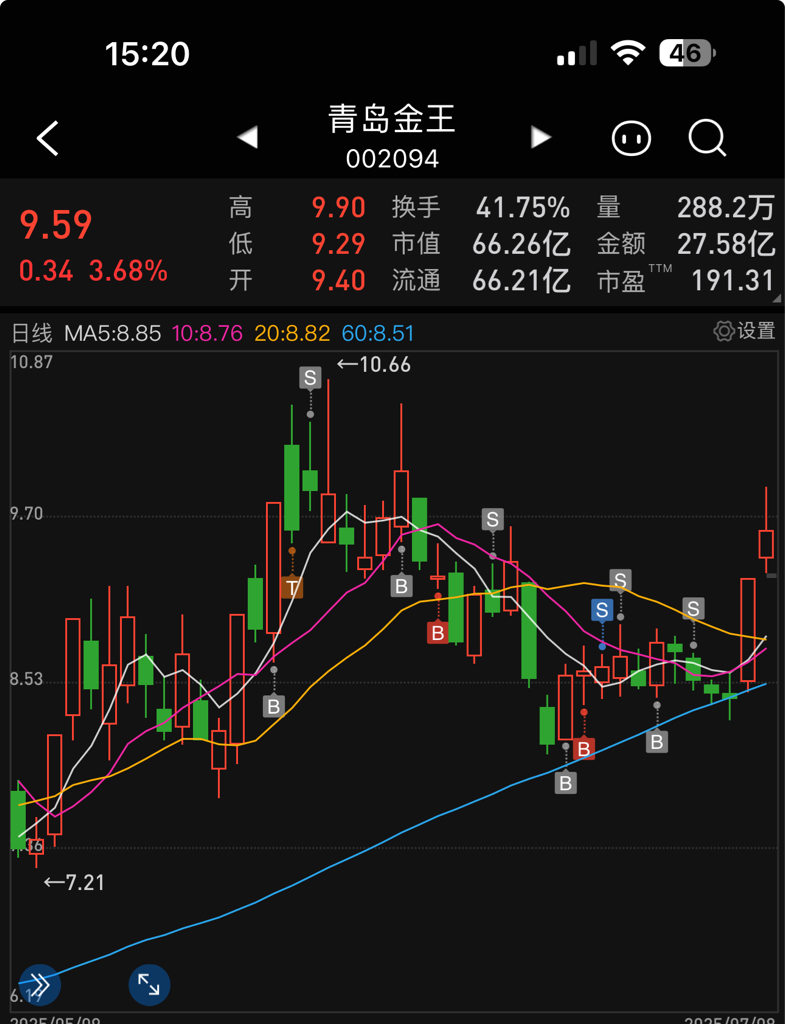Tap the 7.21 low price annotation

74,882
